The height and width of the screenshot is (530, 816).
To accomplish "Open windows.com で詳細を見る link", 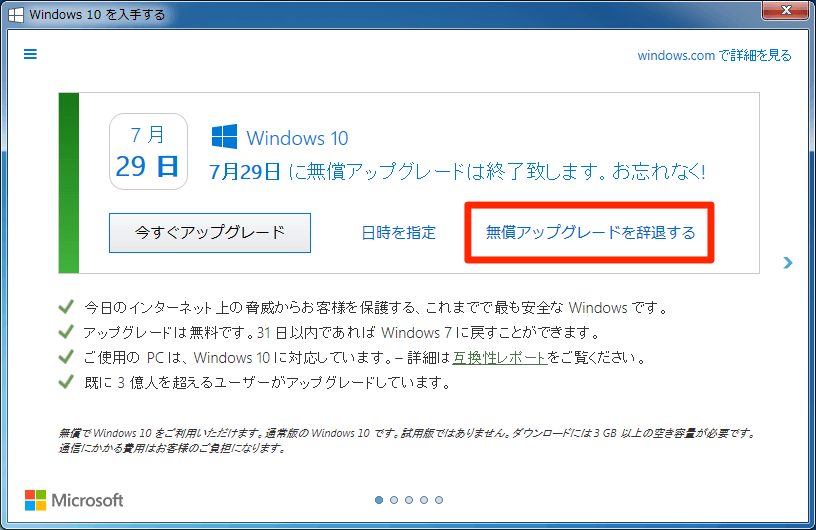I will tap(715, 55).
